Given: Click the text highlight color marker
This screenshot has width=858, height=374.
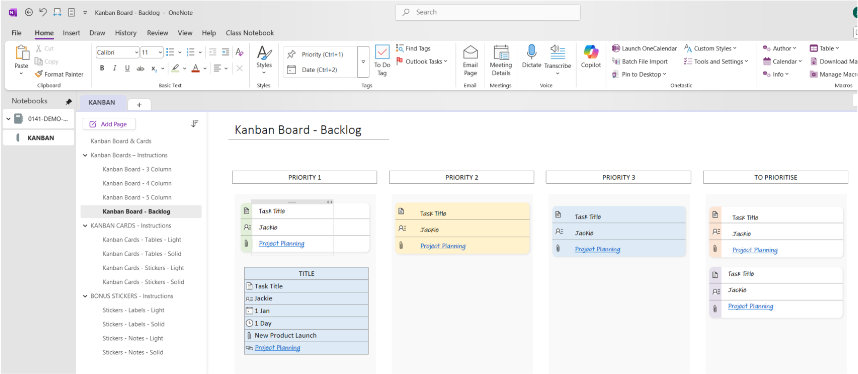Looking at the screenshot, I should [175, 68].
